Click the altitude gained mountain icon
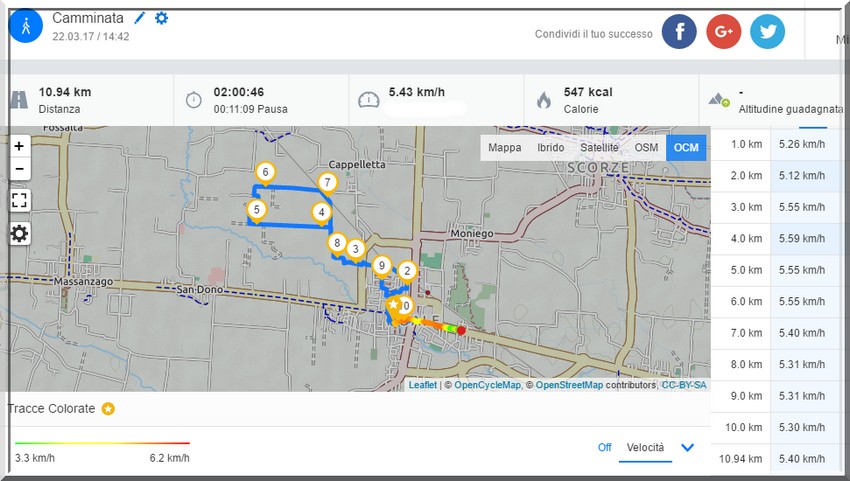The height and width of the screenshot is (481, 850). [719, 100]
